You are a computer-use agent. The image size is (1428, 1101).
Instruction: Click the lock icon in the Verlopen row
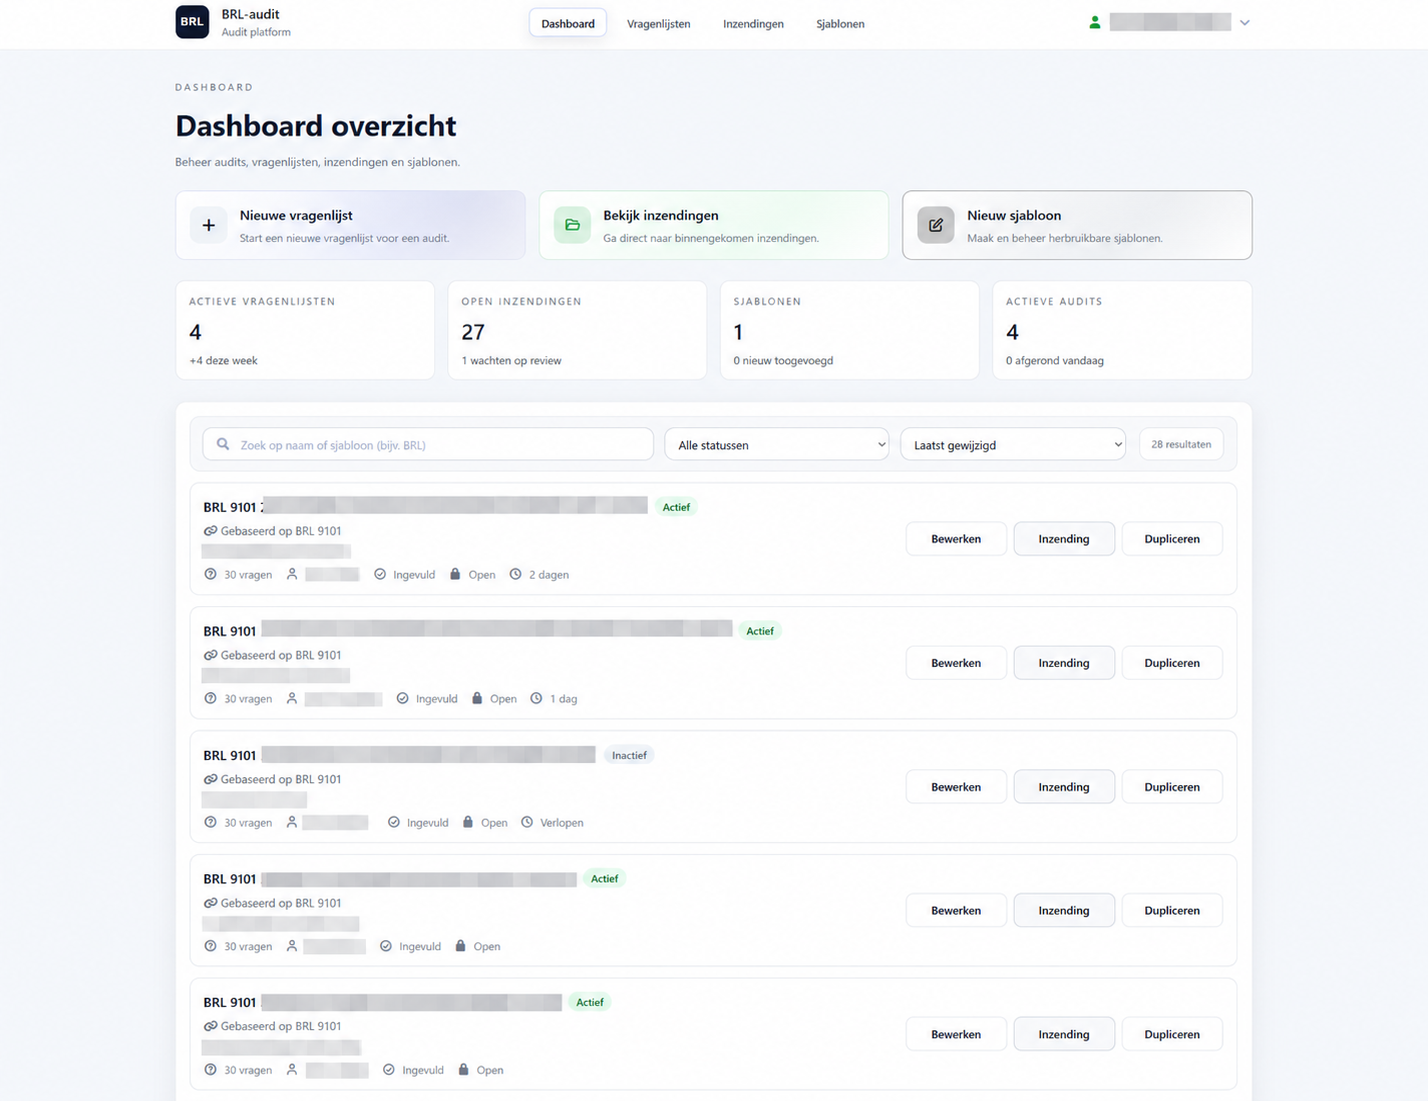(x=468, y=822)
